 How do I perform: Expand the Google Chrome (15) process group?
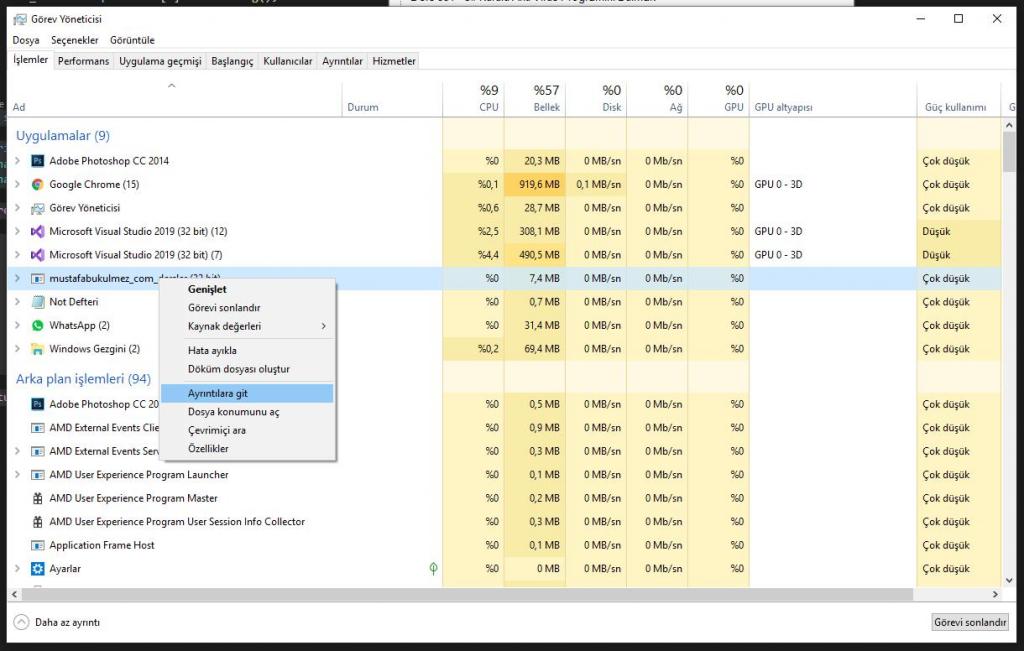(17, 185)
